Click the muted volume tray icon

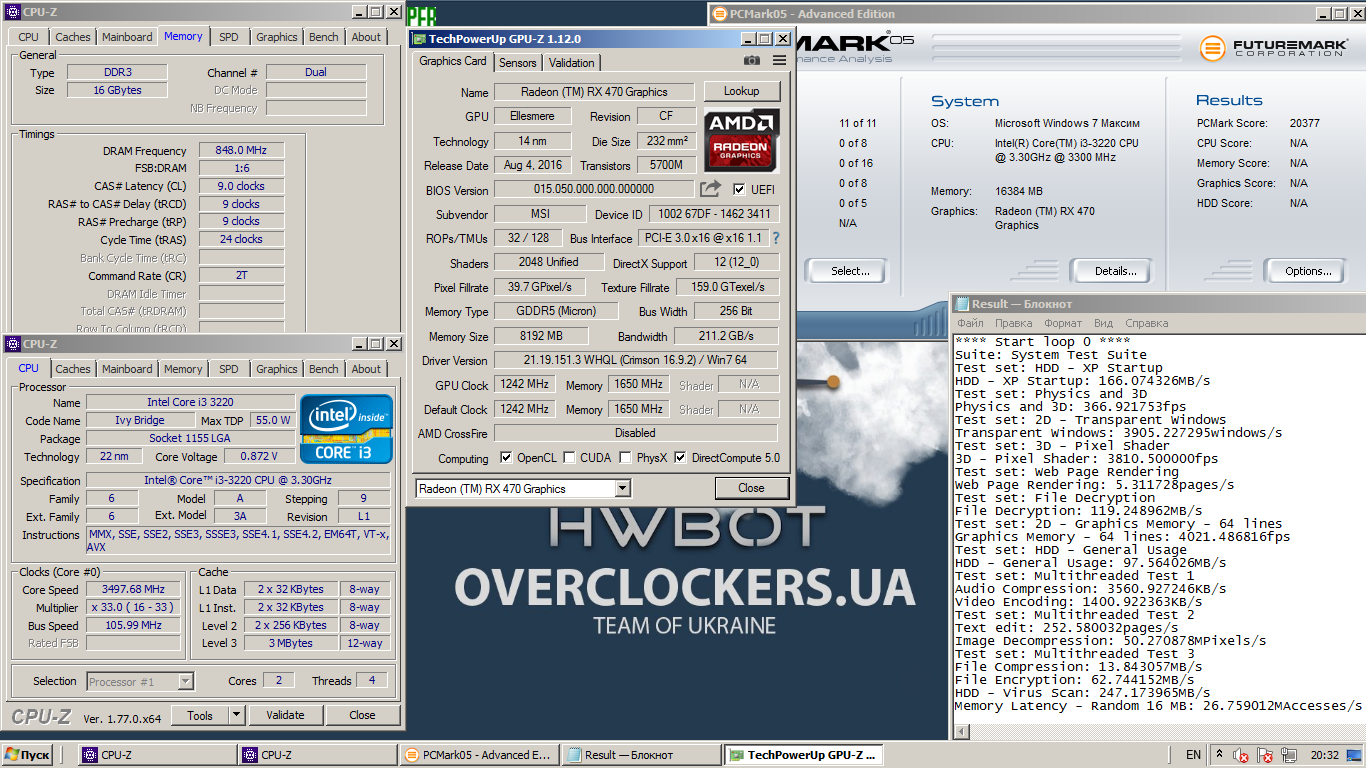pos(1241,755)
